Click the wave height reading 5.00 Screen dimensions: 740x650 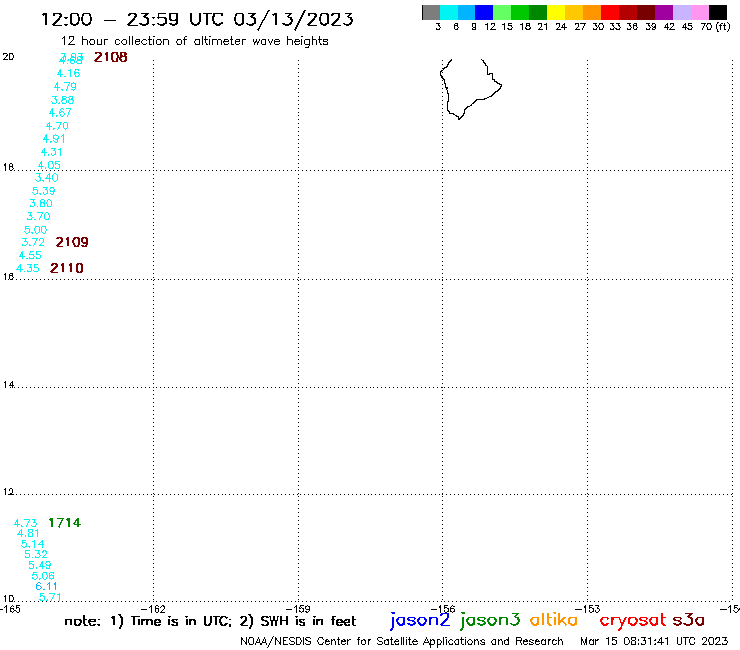(x=36, y=230)
